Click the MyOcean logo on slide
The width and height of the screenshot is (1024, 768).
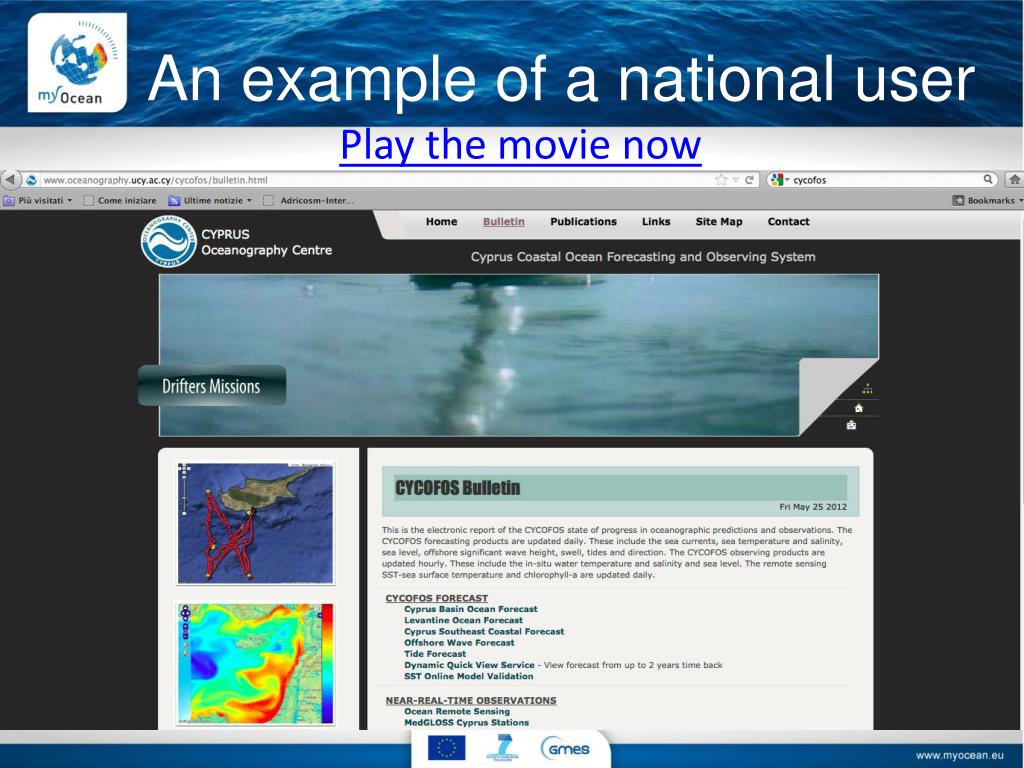click(x=77, y=63)
